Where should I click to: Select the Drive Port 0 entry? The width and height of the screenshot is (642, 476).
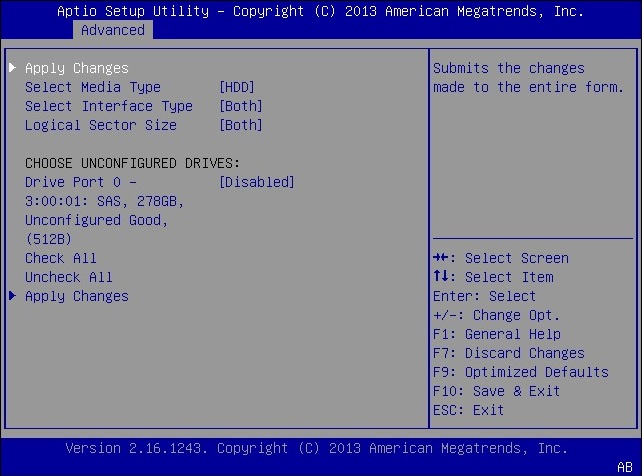coord(81,182)
